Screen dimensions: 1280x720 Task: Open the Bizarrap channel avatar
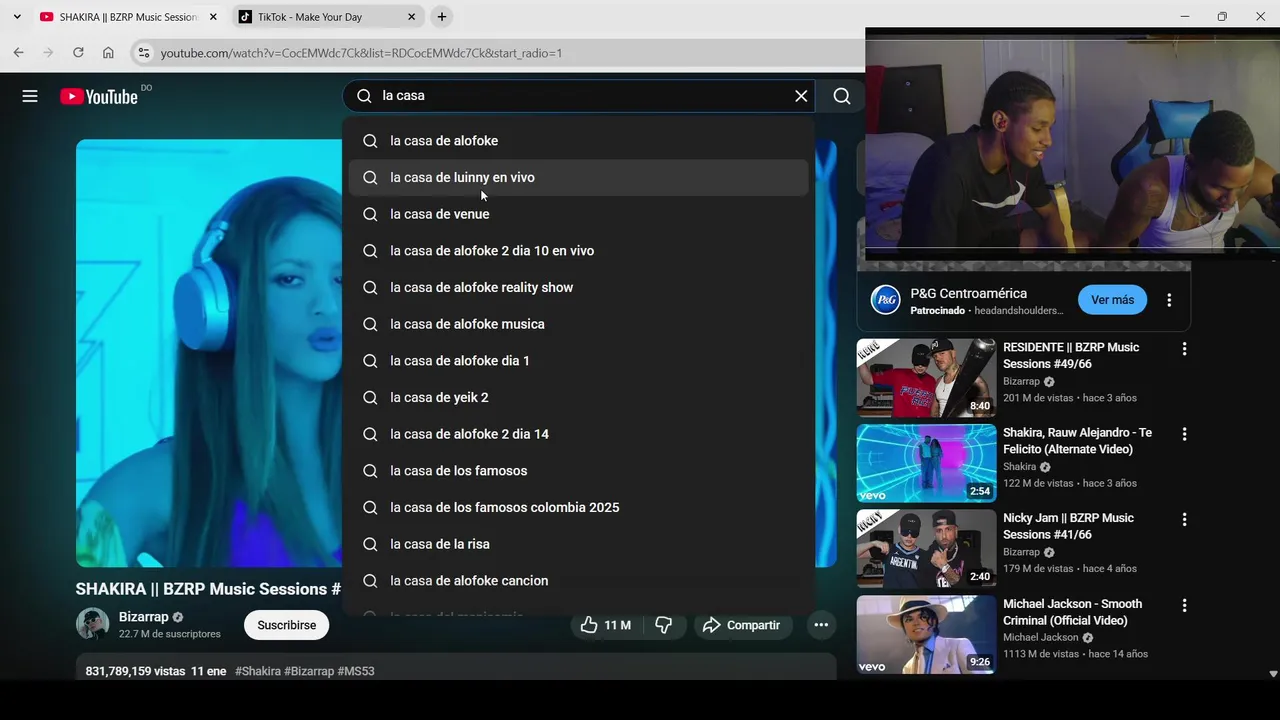point(92,625)
